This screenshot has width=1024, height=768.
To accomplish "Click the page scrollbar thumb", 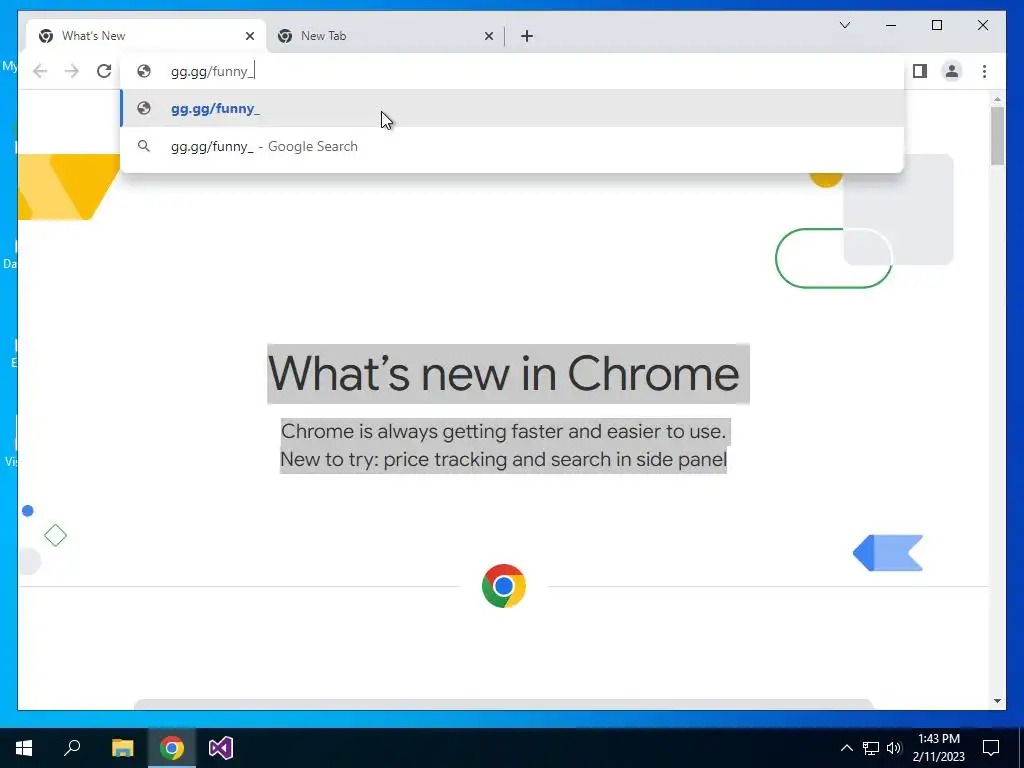I will click(x=997, y=136).
